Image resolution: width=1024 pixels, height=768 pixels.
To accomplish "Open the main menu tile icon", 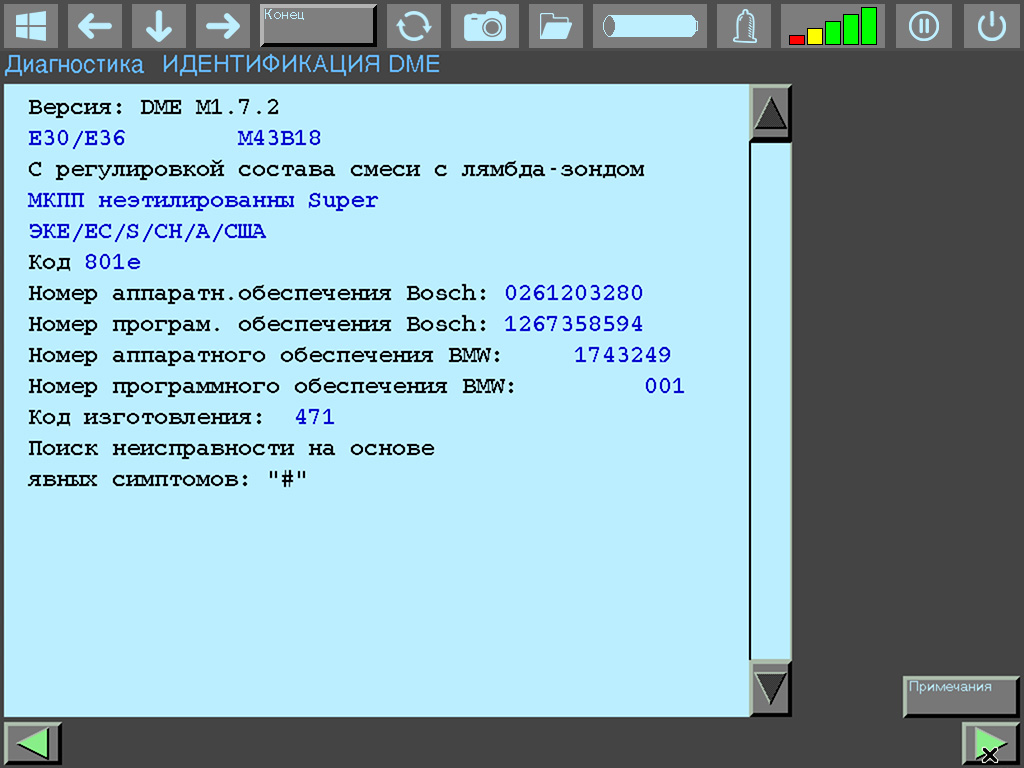I will coord(33,26).
